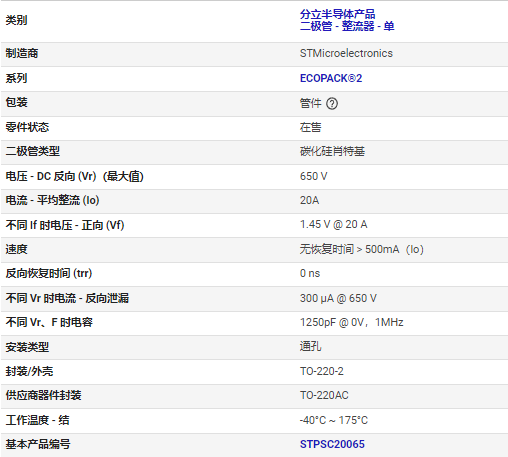This screenshot has height=457, width=508.
Task: Click the TO-220AC supplier package value
Action: pos(324,395)
